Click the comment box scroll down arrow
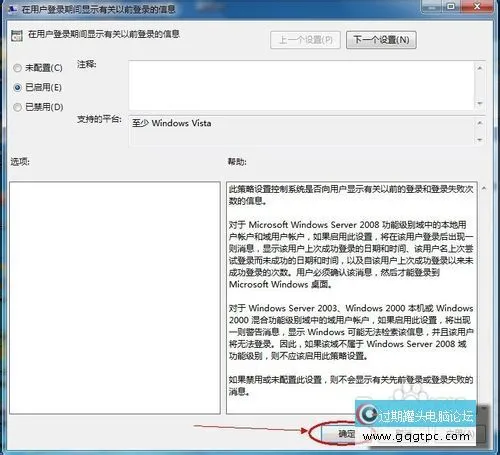Image resolution: width=500 pixels, height=455 pixels. 480,103
